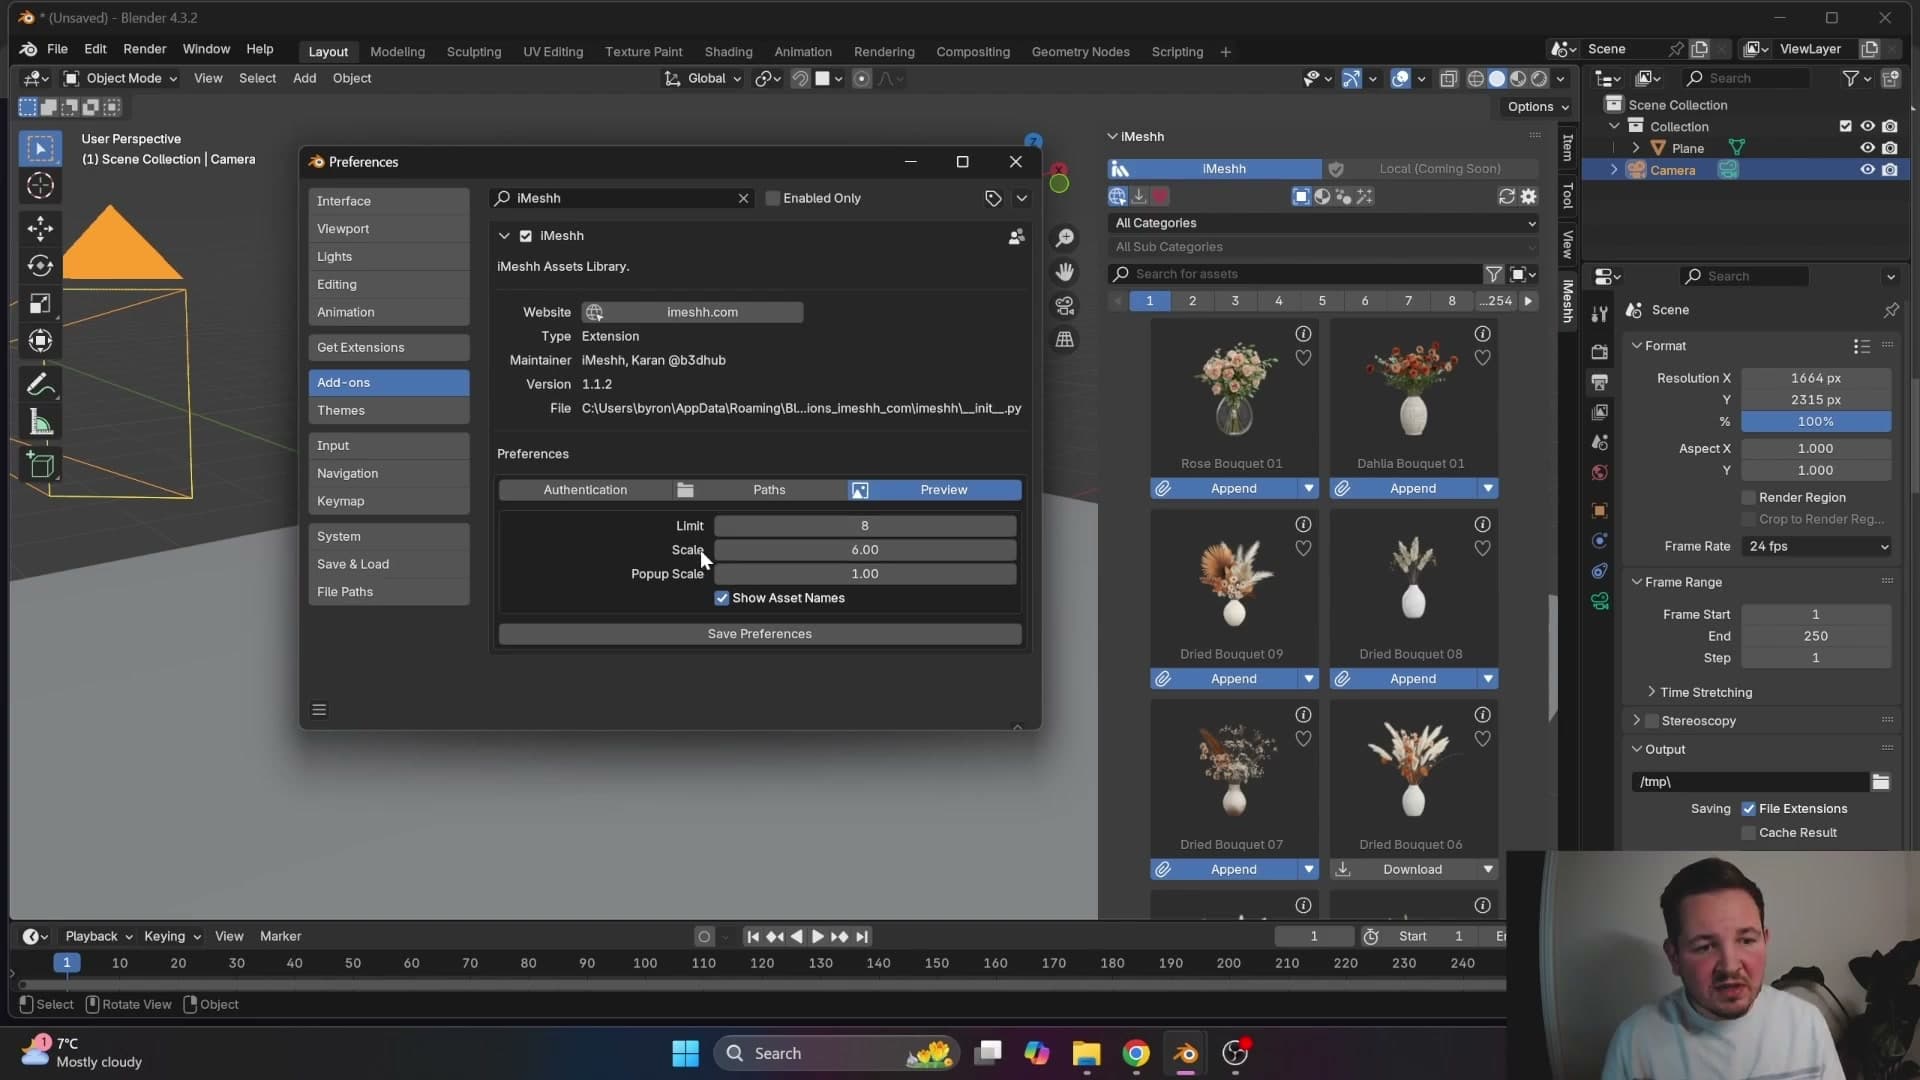Select the Cursor tool in the viewport toolbar
The width and height of the screenshot is (1920, 1080).
tap(41, 186)
